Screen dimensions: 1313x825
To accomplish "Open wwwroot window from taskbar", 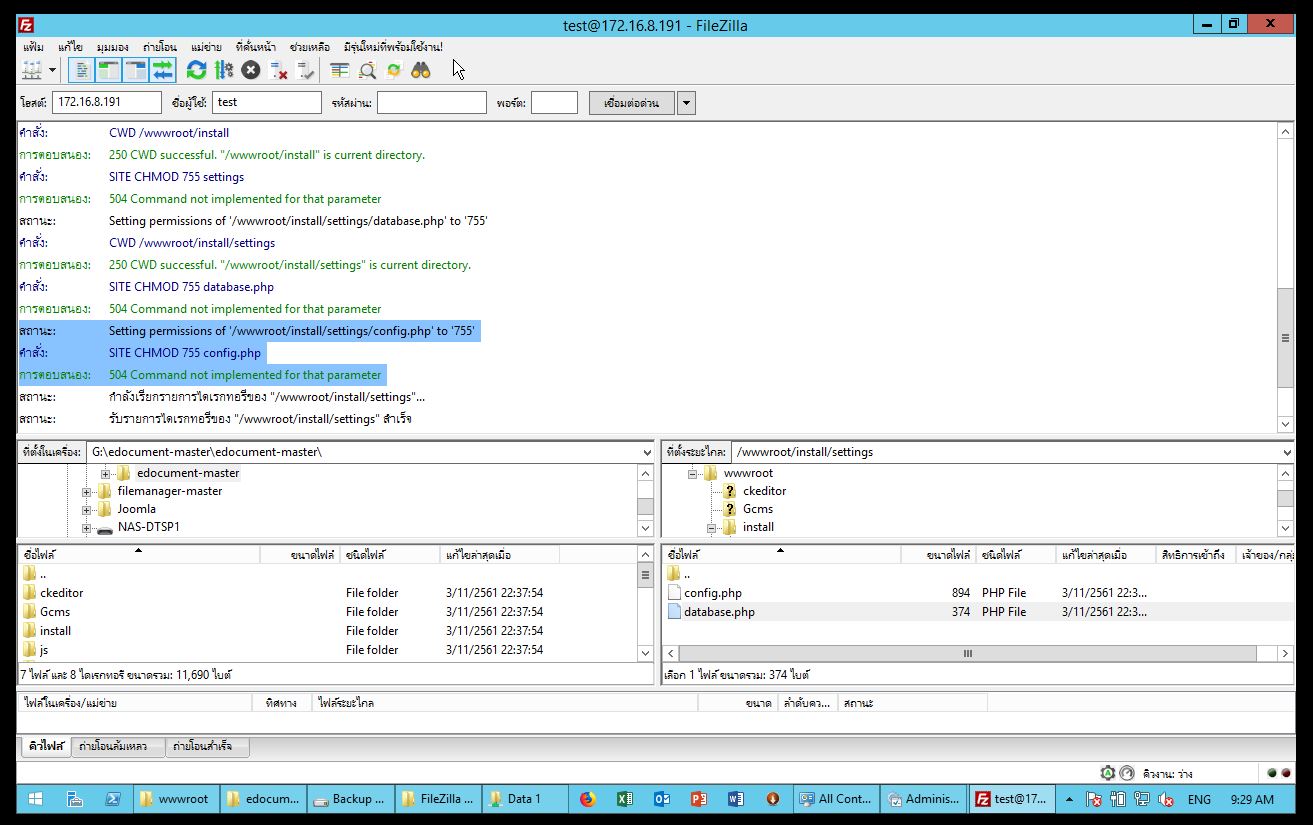I will pos(175,799).
